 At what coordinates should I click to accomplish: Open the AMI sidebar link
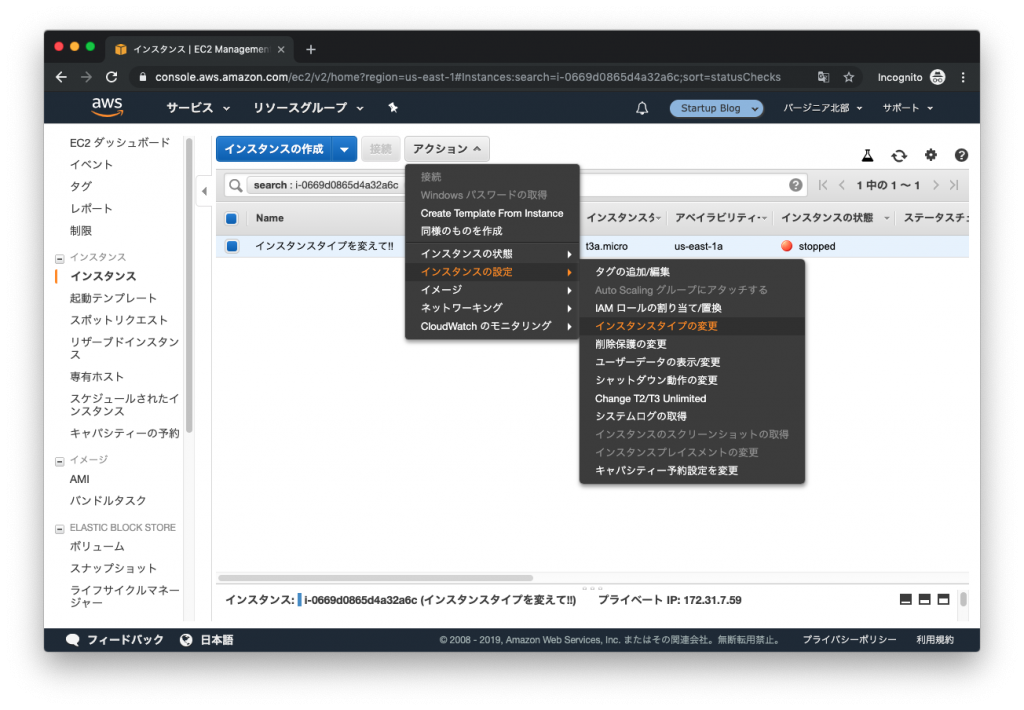[80, 479]
